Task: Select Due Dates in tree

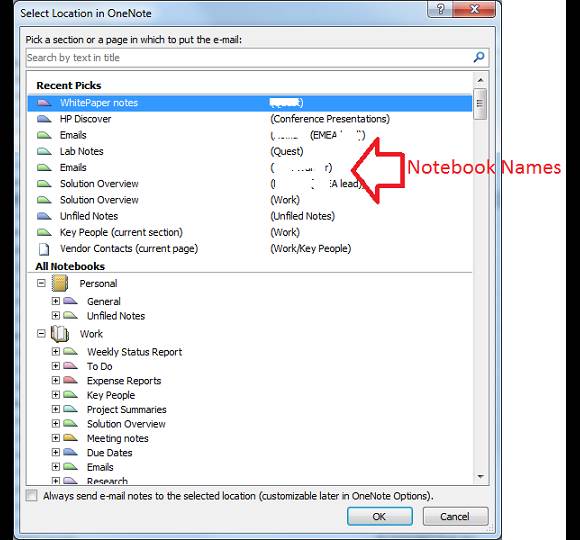Action: 109,453
